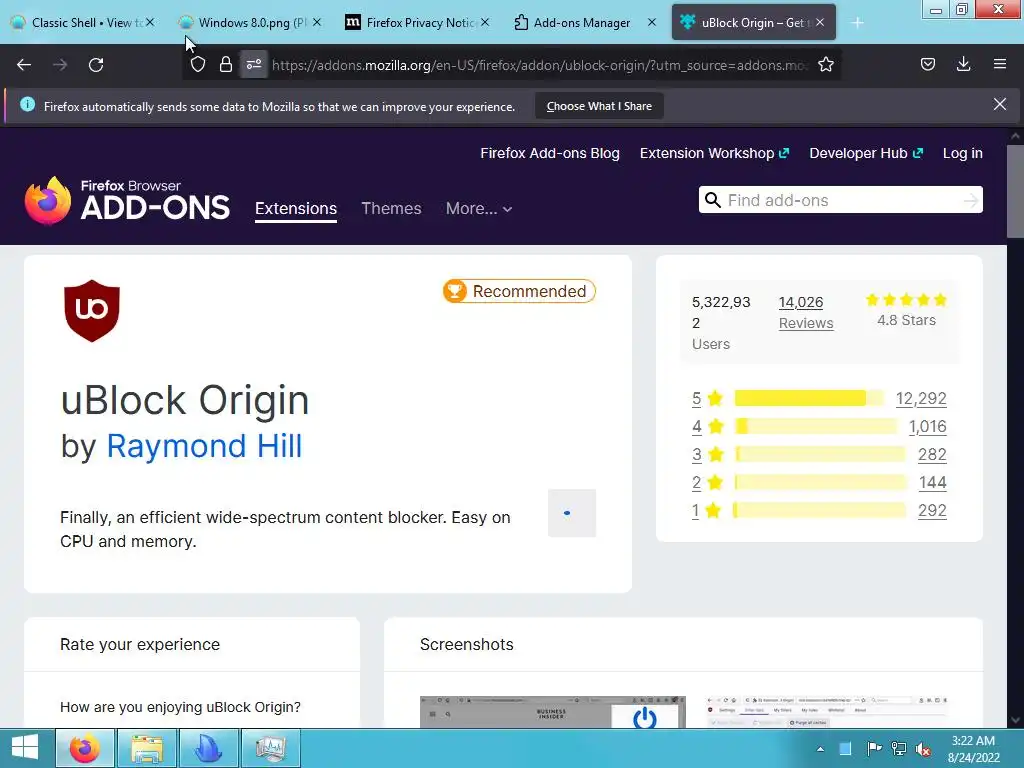Click the muted volume tray icon

pyautogui.click(x=923, y=749)
